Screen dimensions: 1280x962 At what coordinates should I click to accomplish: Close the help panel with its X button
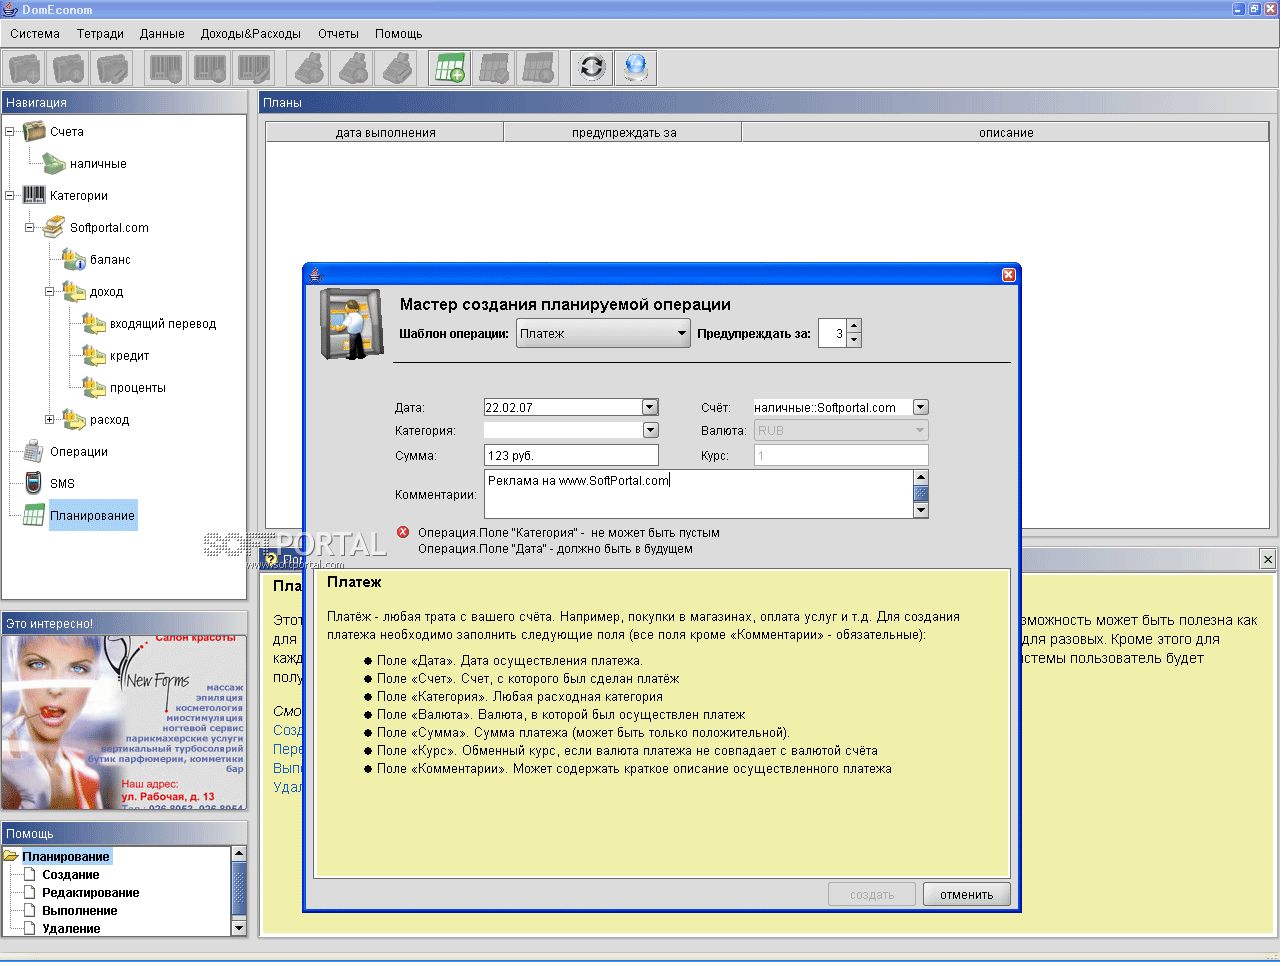(1268, 559)
